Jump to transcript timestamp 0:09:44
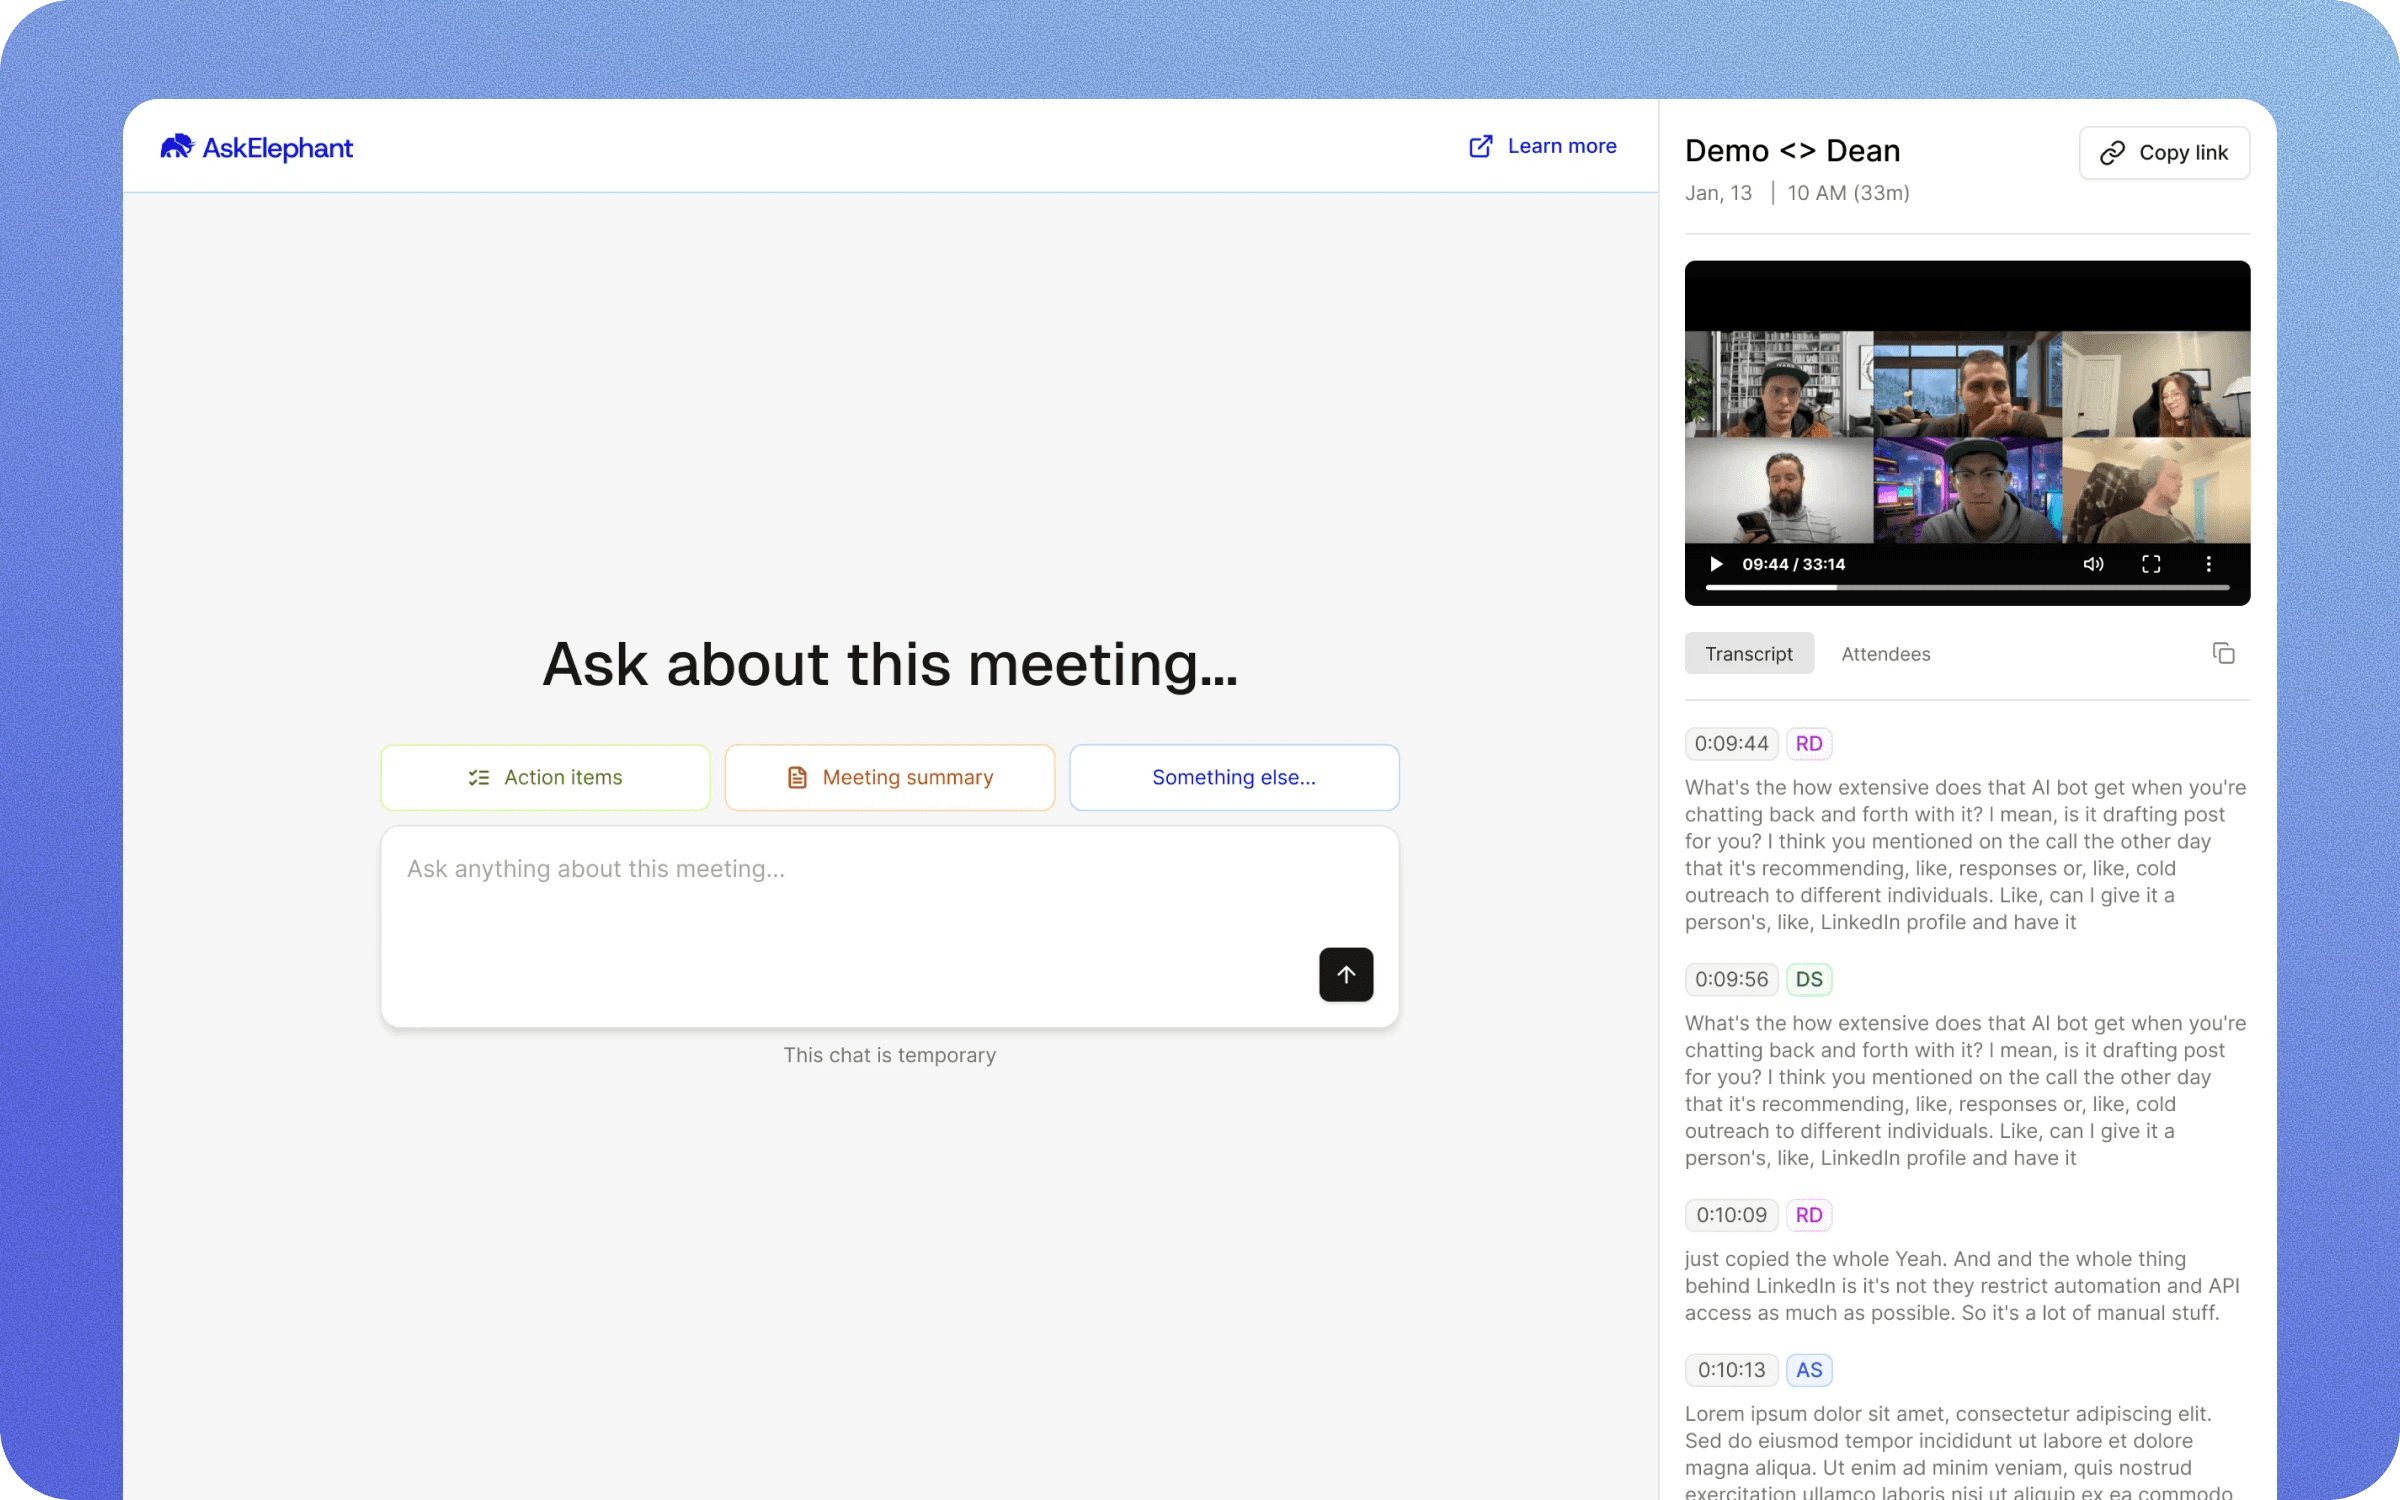Image resolution: width=2400 pixels, height=1500 pixels. click(1731, 743)
